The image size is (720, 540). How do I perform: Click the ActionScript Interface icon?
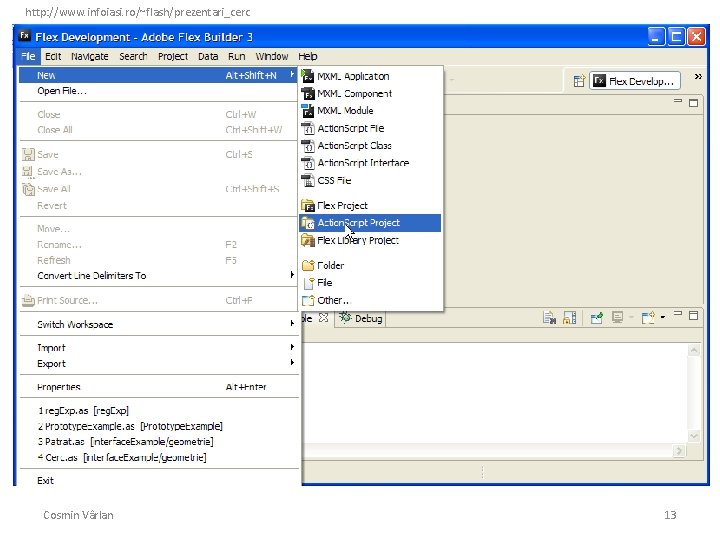pos(308,163)
